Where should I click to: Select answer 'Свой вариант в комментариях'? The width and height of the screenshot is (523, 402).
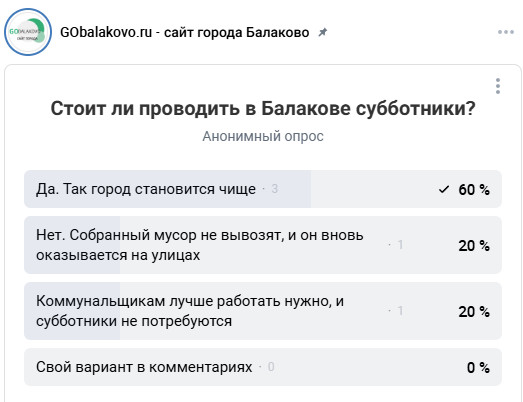point(263,367)
